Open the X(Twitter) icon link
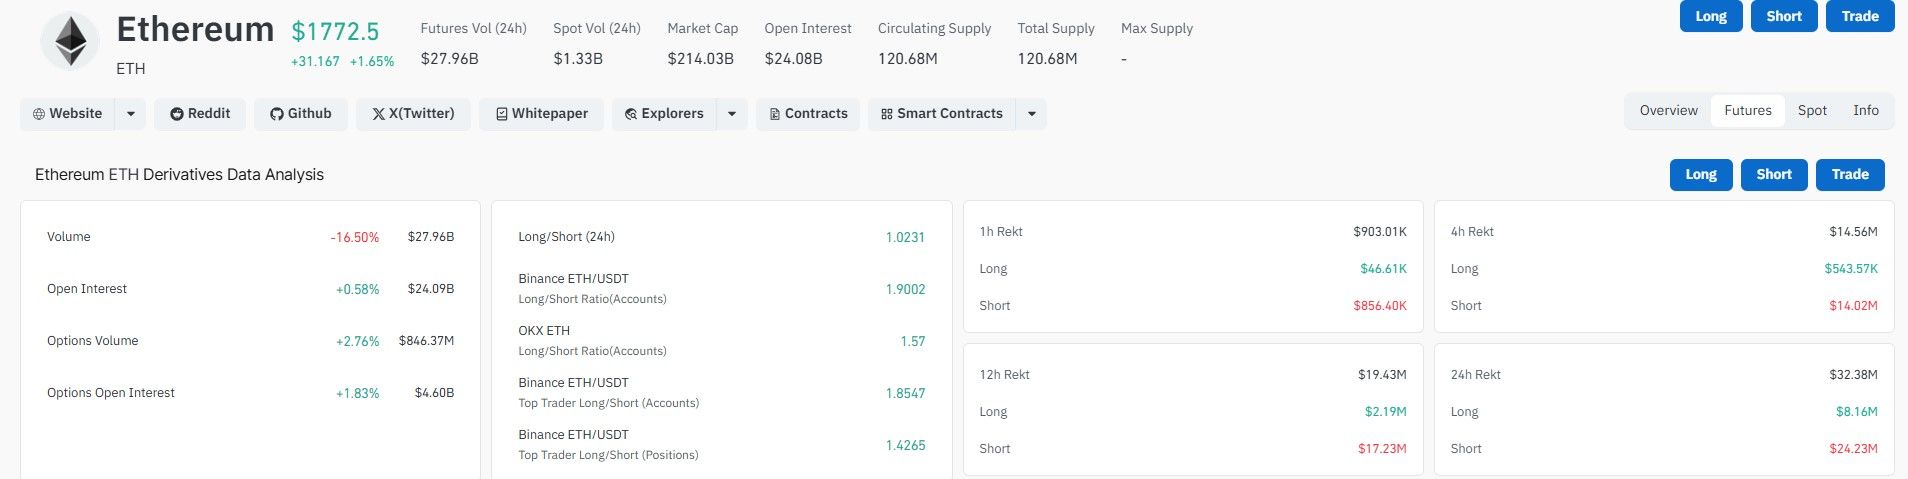Screen dimensions: 1908x479 pos(378,114)
